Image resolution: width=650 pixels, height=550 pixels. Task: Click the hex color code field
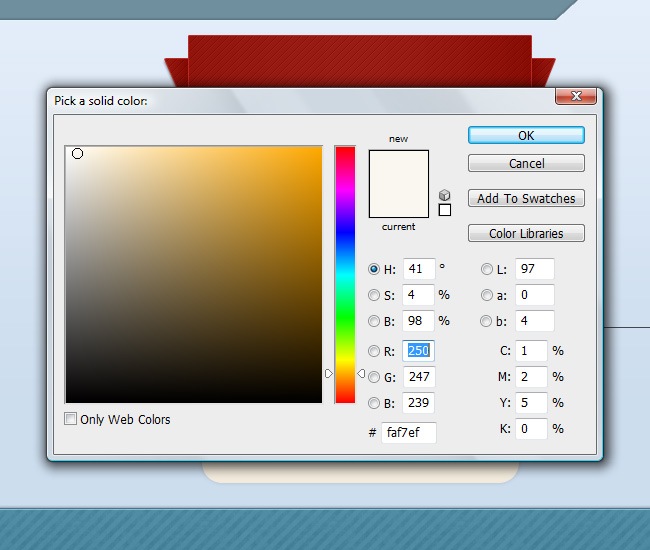(x=408, y=433)
